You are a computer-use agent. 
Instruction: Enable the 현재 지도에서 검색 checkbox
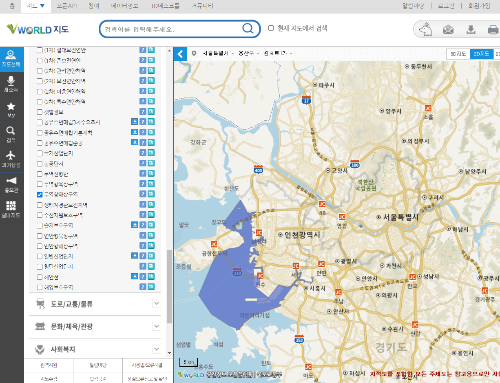pyautogui.click(x=271, y=28)
